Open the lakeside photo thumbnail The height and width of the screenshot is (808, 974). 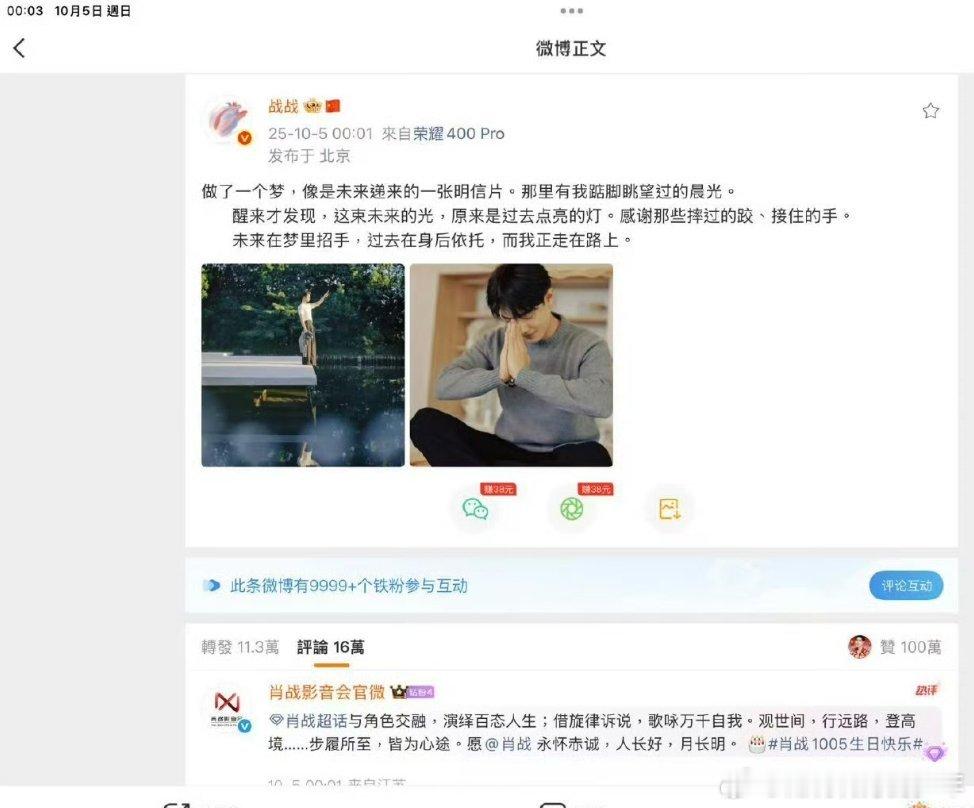click(x=303, y=365)
